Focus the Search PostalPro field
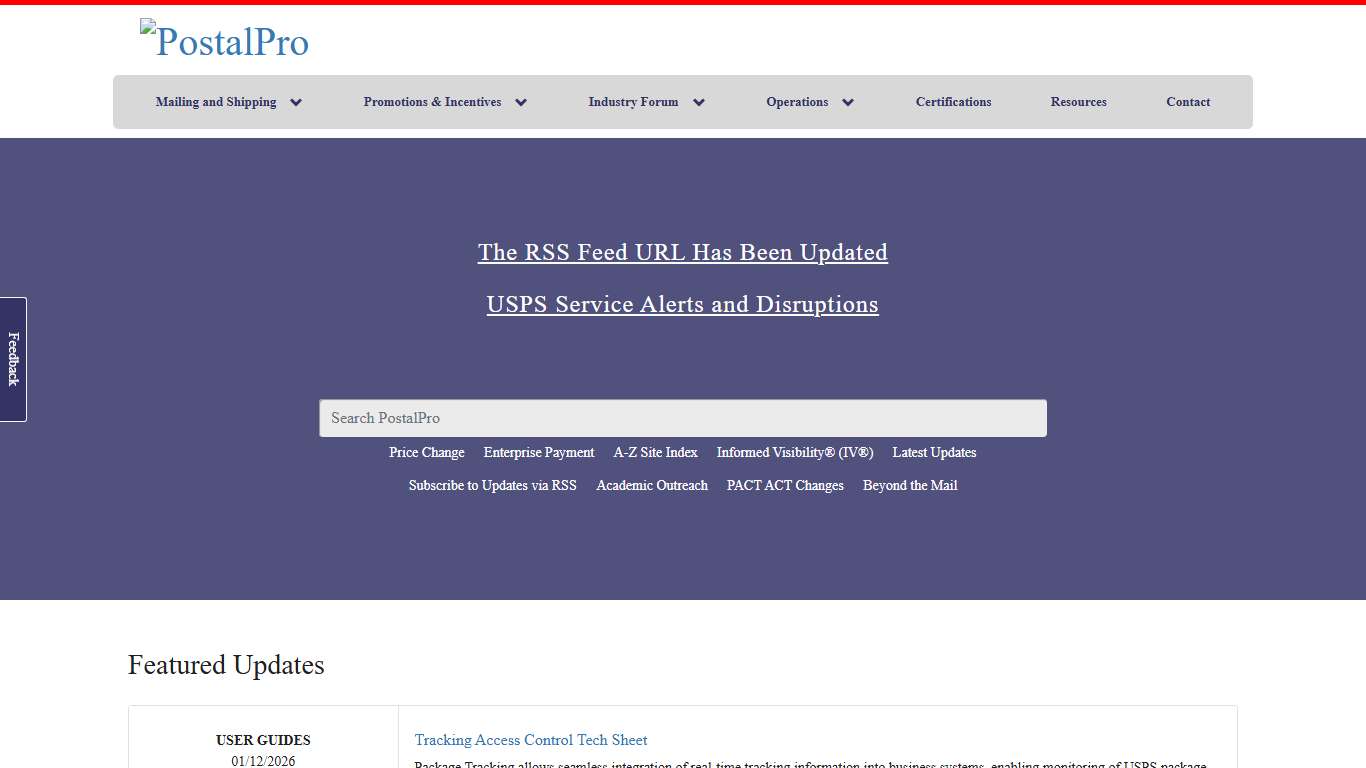1366x768 pixels. tap(682, 418)
